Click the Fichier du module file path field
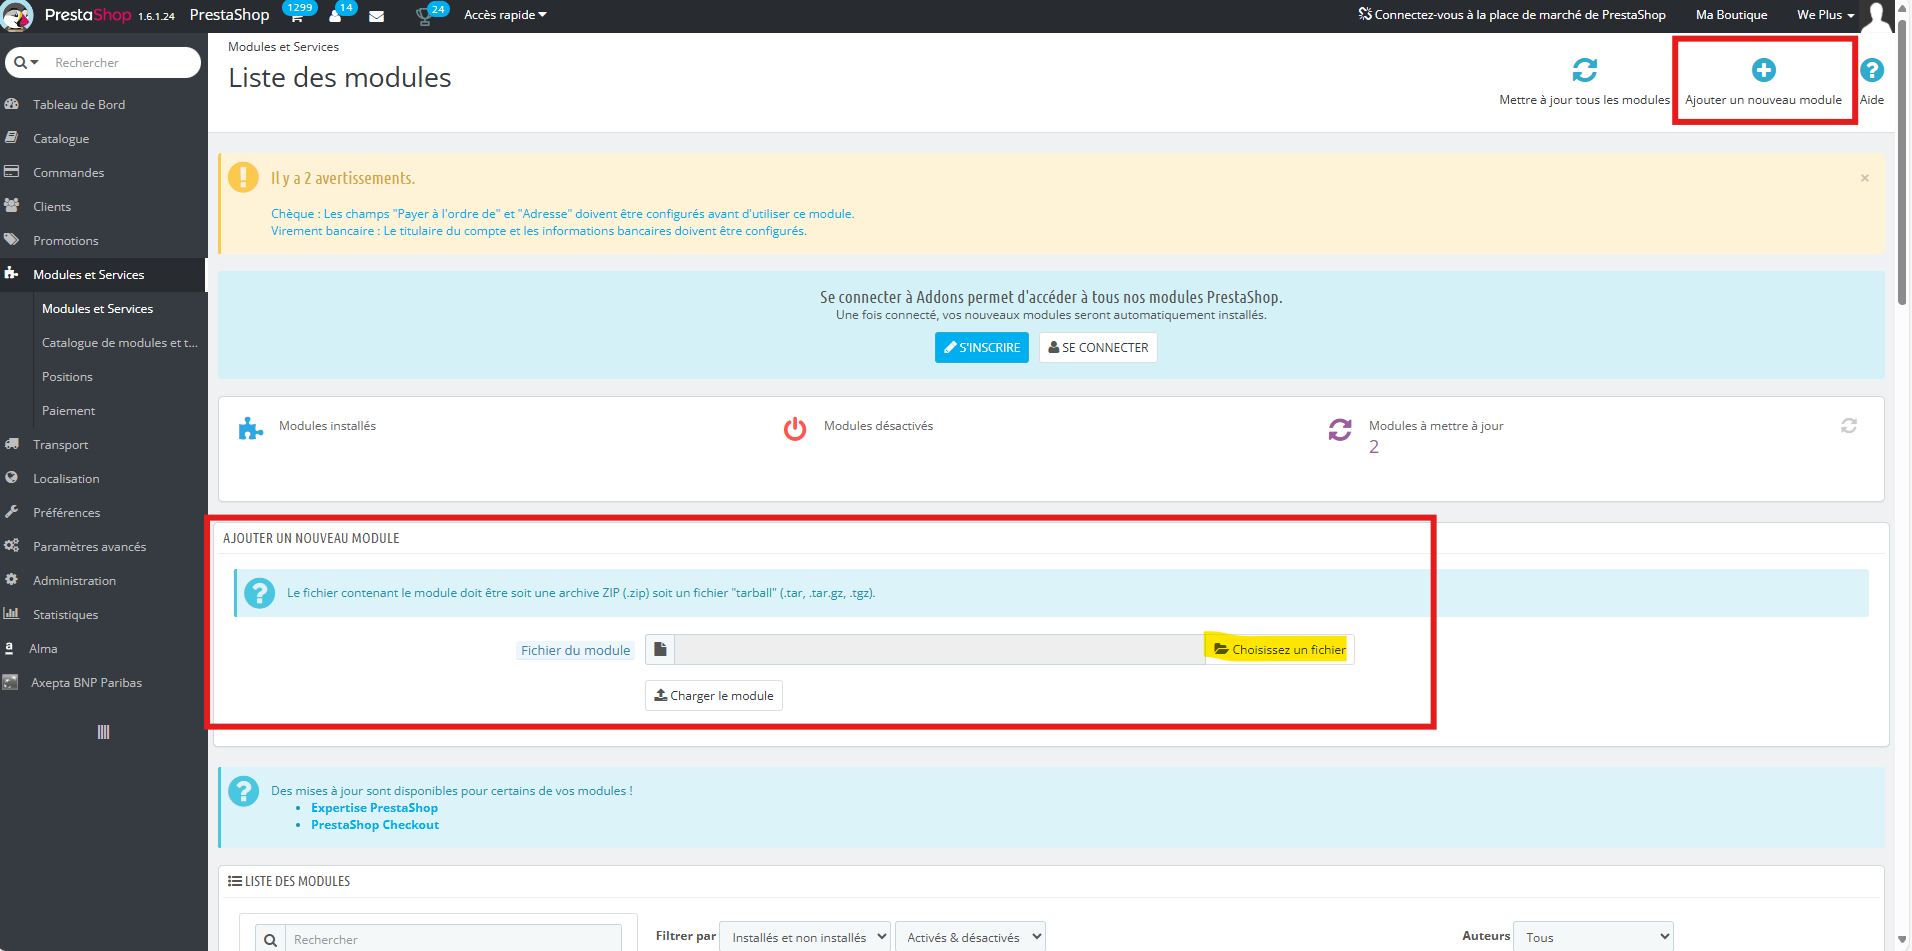 [940, 650]
